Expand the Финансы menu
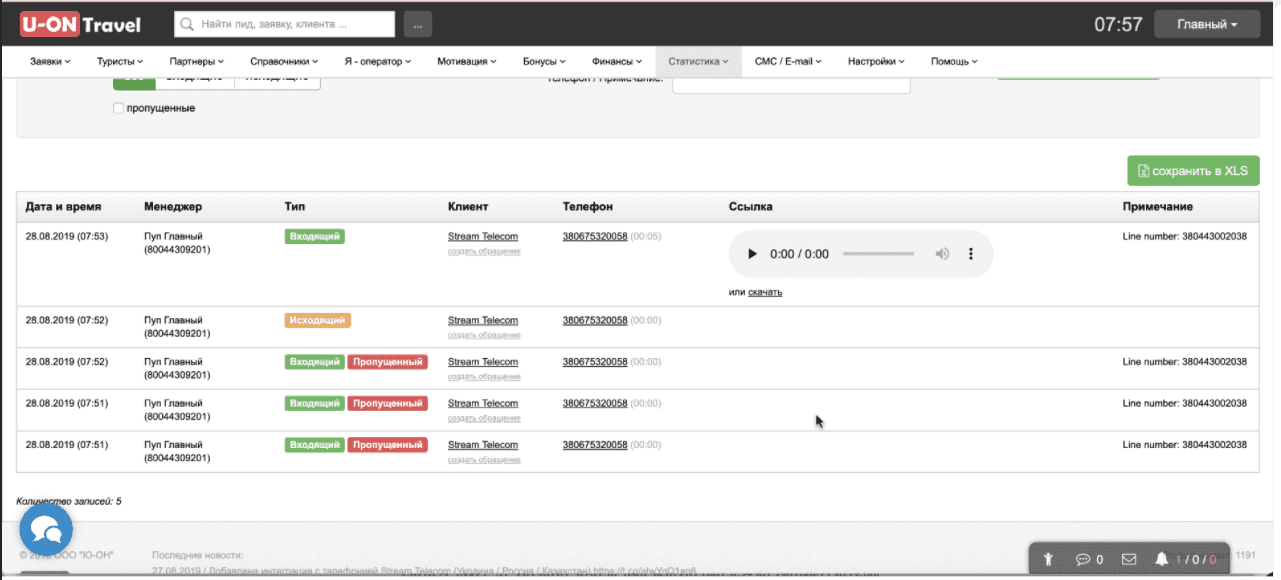This screenshot has height=580, width=1281. click(x=617, y=61)
